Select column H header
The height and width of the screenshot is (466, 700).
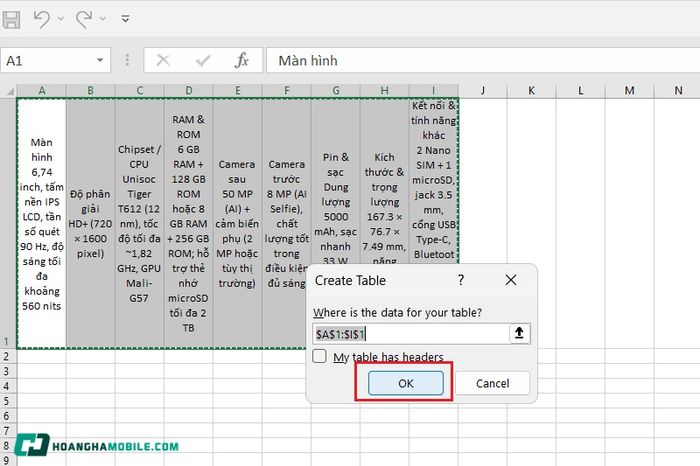click(x=384, y=91)
